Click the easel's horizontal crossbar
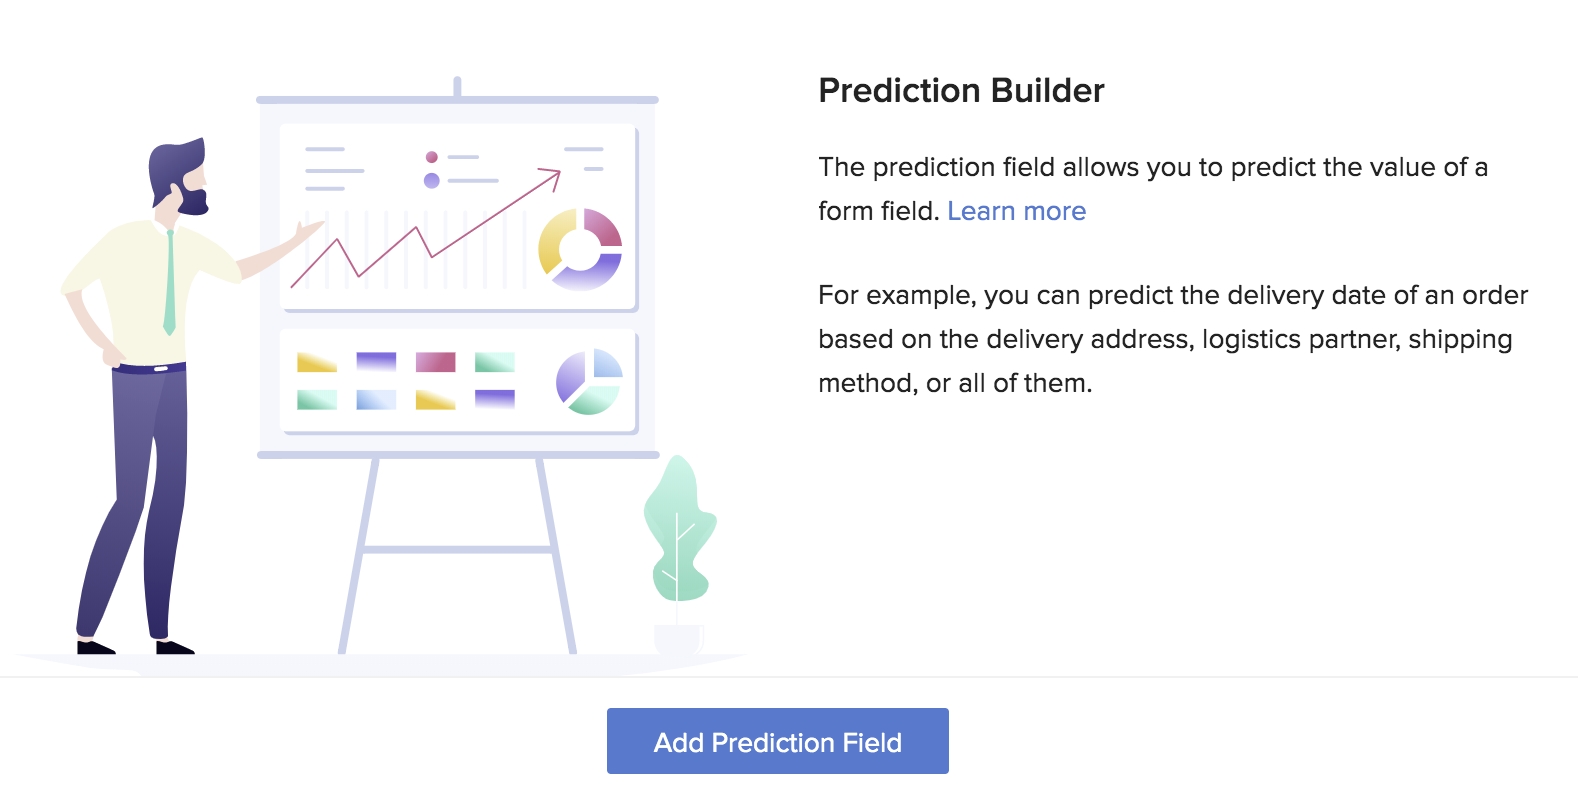Viewport: 1578px width, 802px height. [x=459, y=549]
